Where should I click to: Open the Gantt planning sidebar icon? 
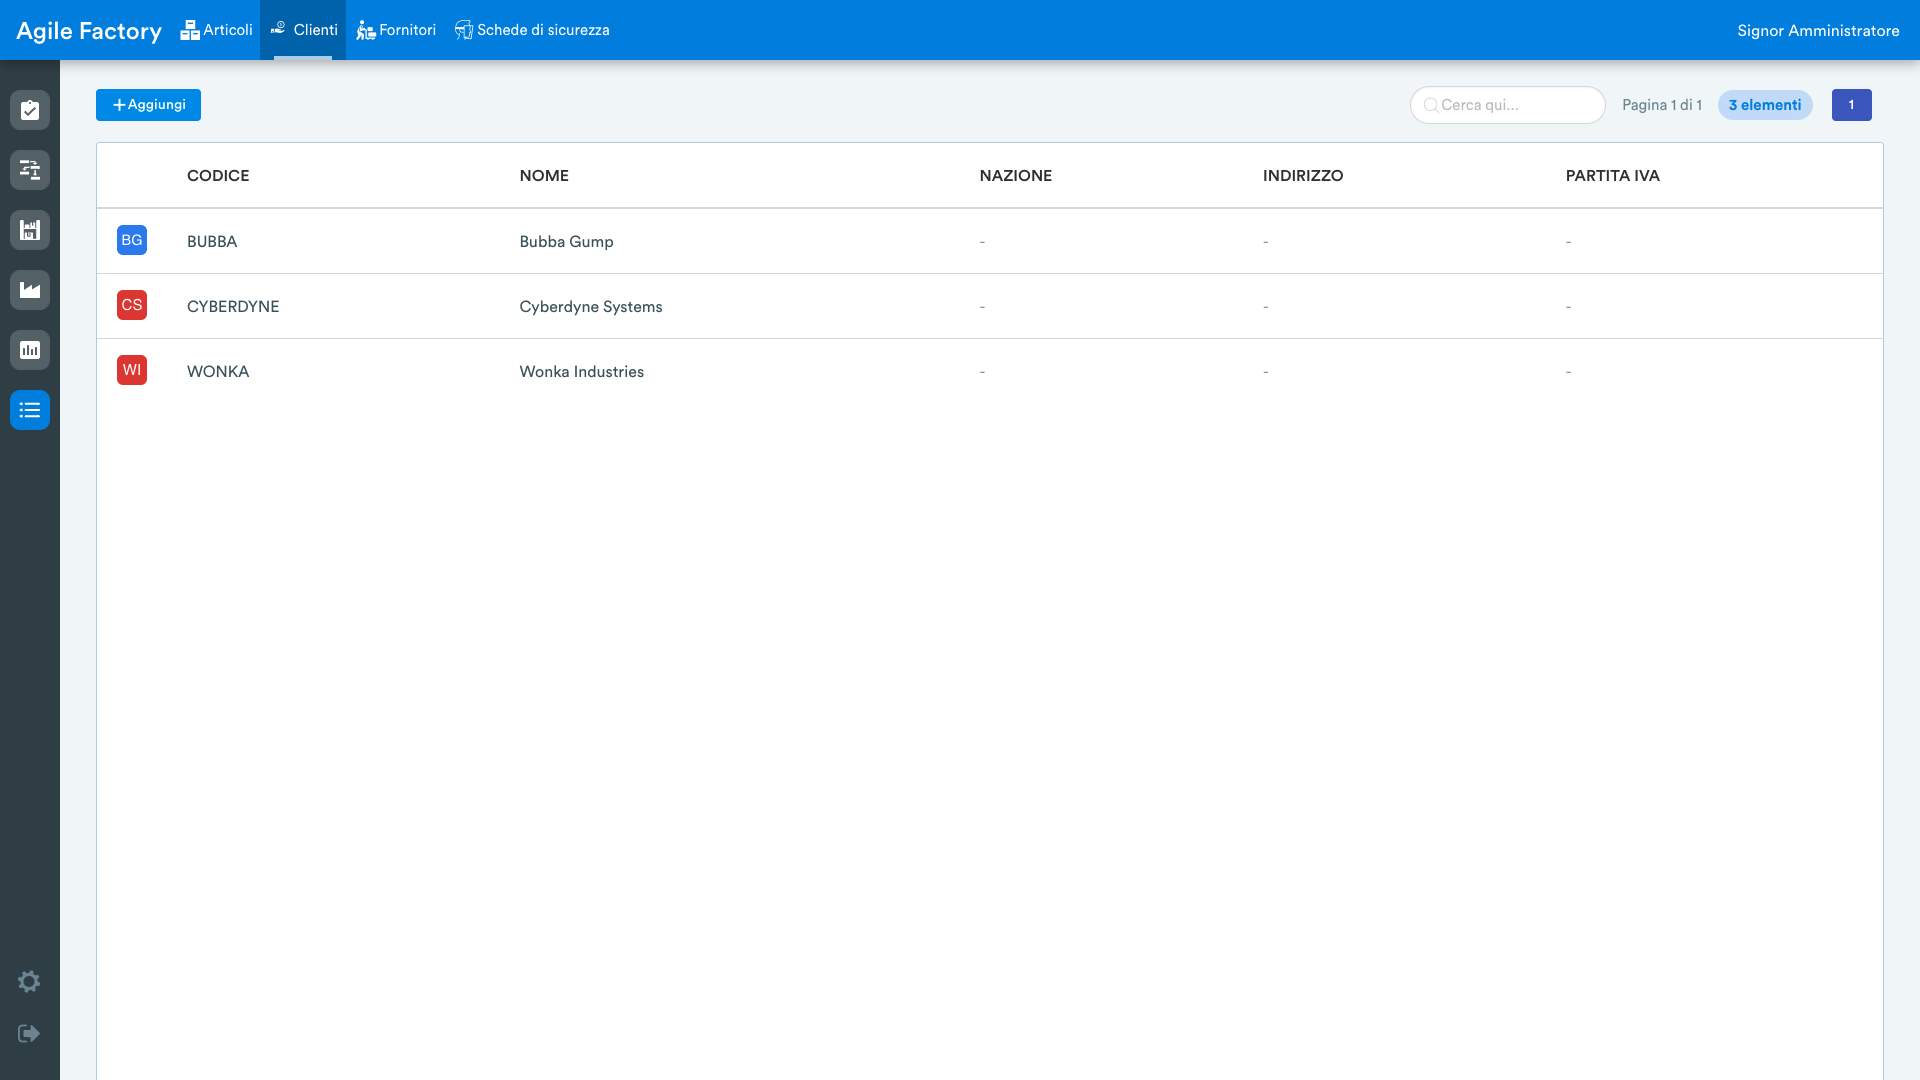[x=30, y=170]
